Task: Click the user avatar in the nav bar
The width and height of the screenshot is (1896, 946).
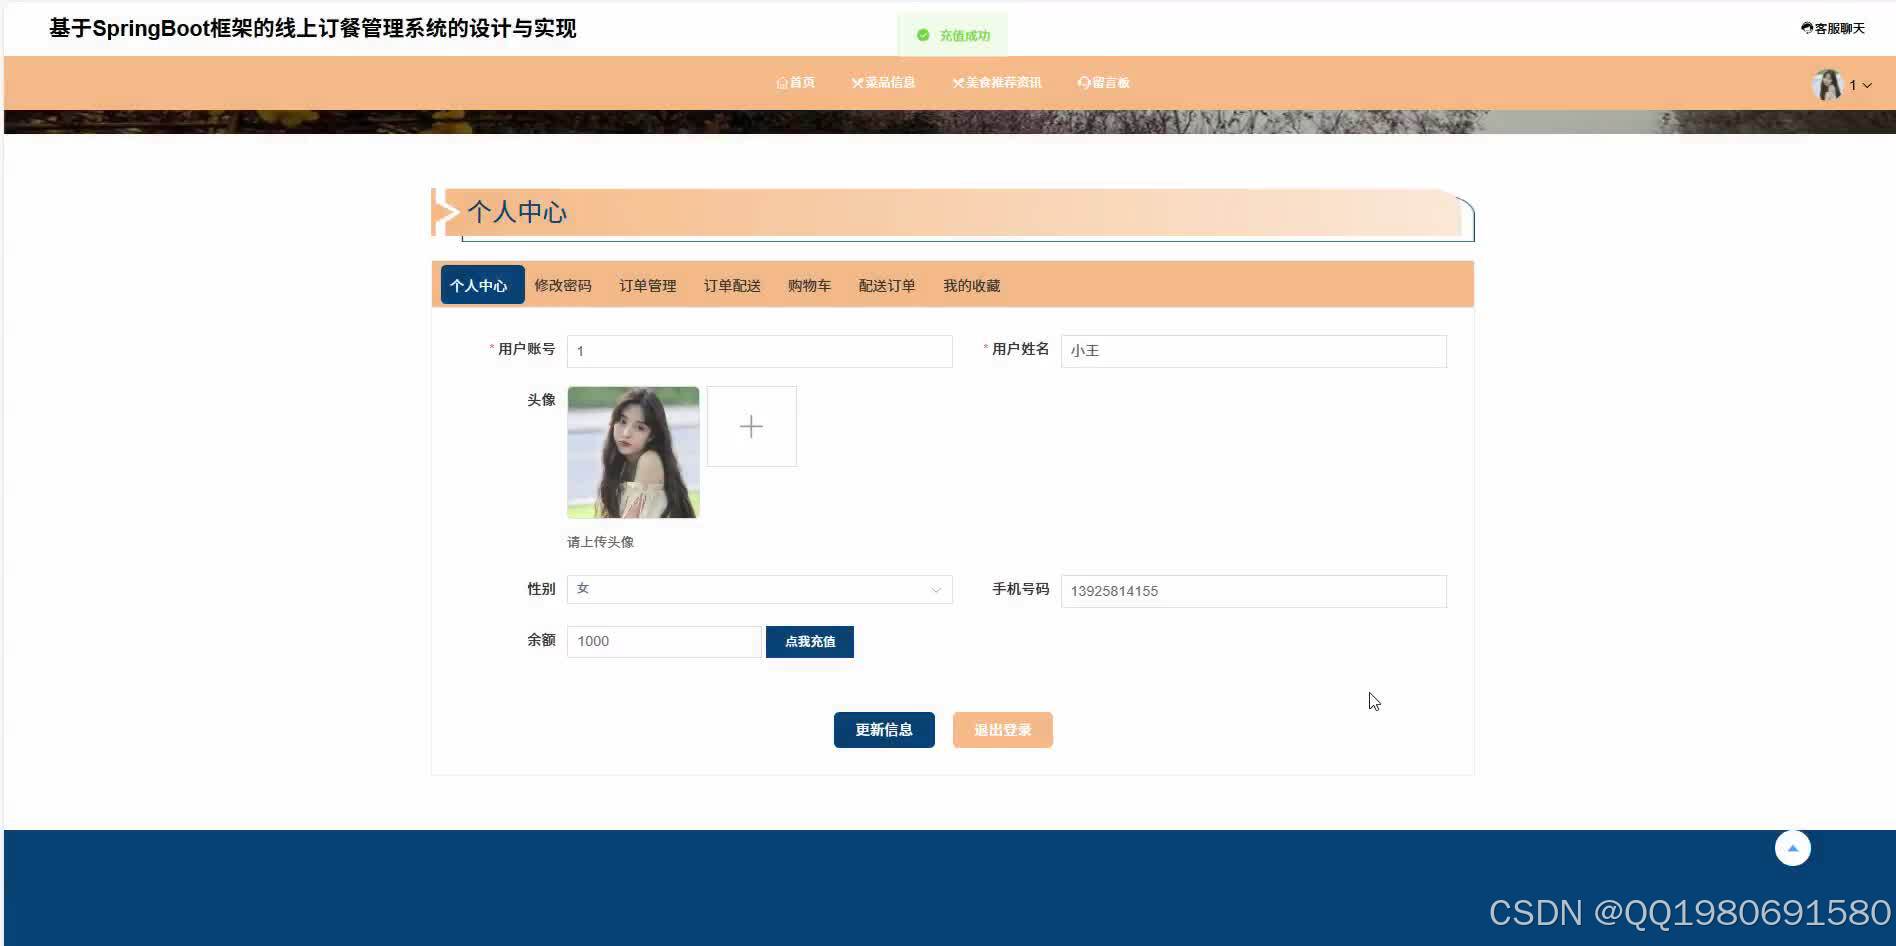Action: click(x=1827, y=85)
